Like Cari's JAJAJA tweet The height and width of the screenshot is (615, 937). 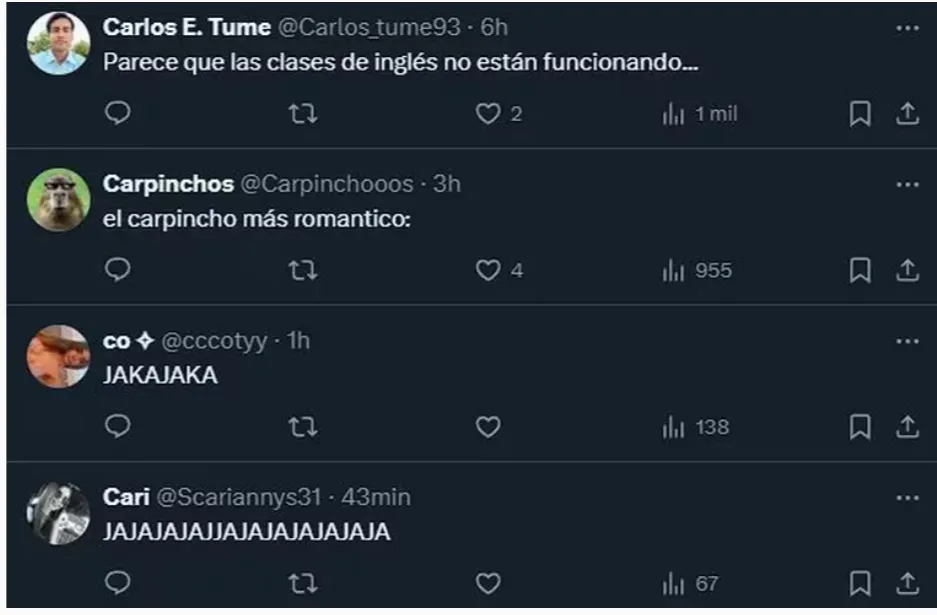(x=487, y=583)
